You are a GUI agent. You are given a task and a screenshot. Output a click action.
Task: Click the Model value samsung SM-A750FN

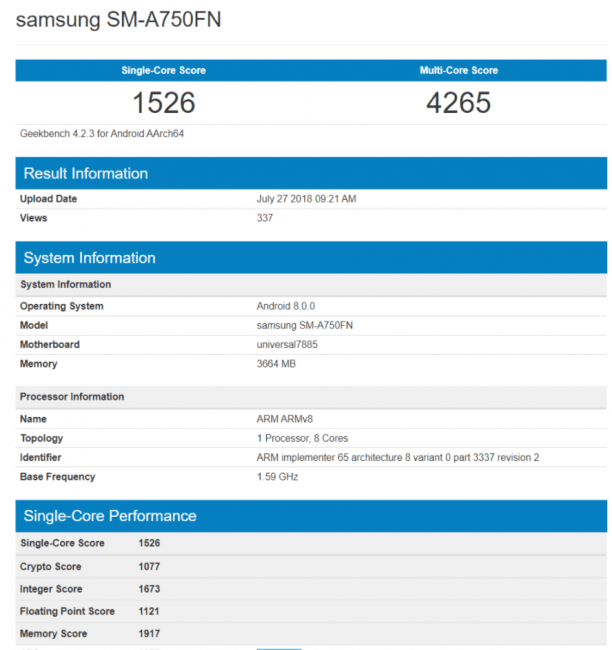tap(304, 325)
